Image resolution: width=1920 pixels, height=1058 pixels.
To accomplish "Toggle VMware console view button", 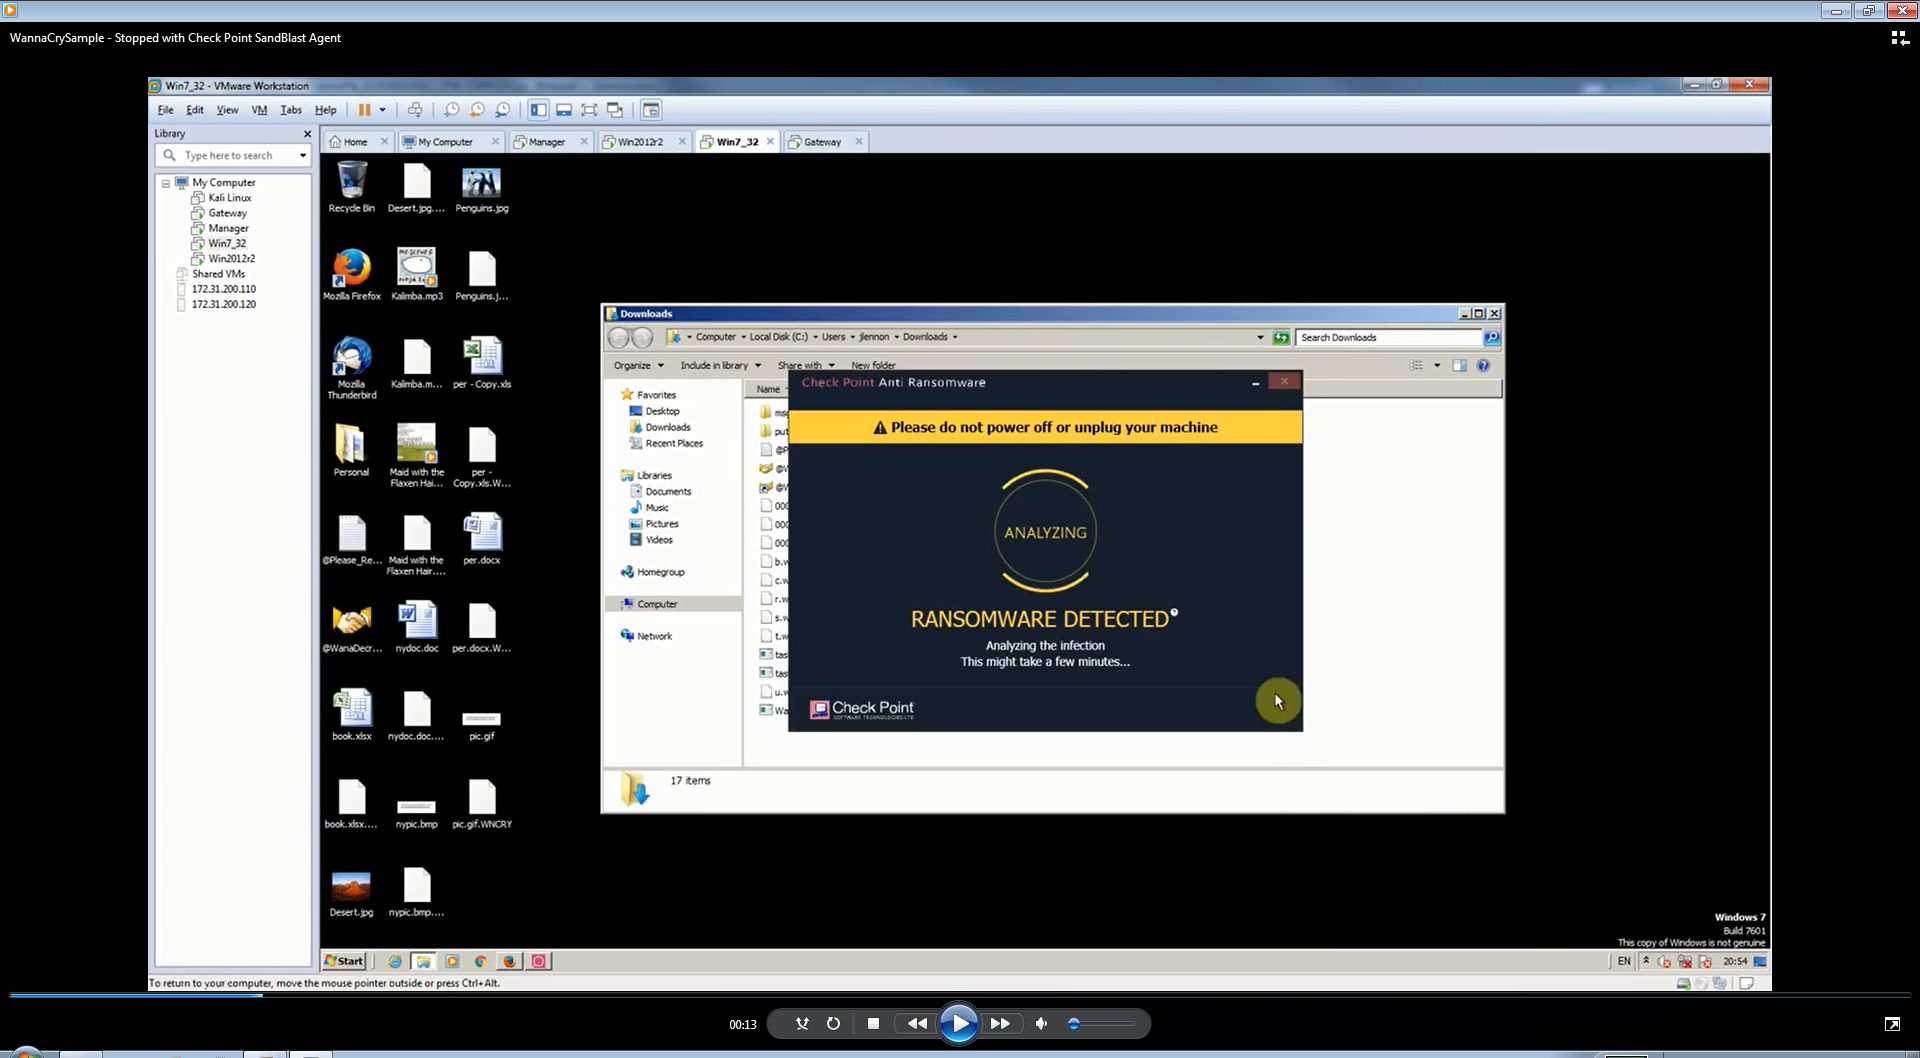I will [651, 110].
